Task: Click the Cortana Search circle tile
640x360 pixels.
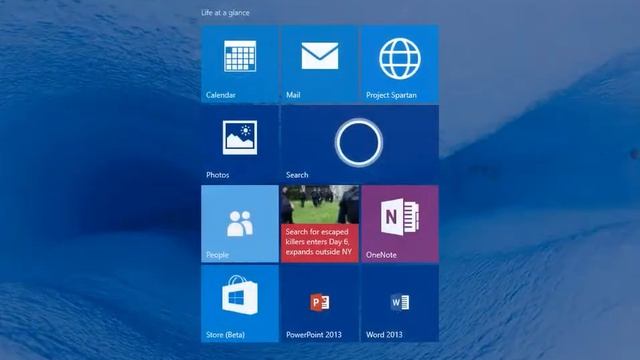Action: click(x=360, y=143)
